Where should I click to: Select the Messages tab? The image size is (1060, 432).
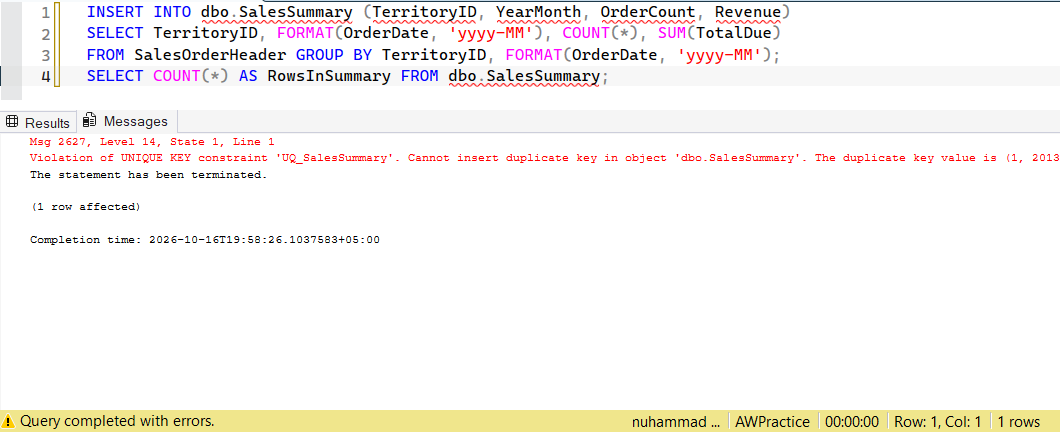(127, 122)
